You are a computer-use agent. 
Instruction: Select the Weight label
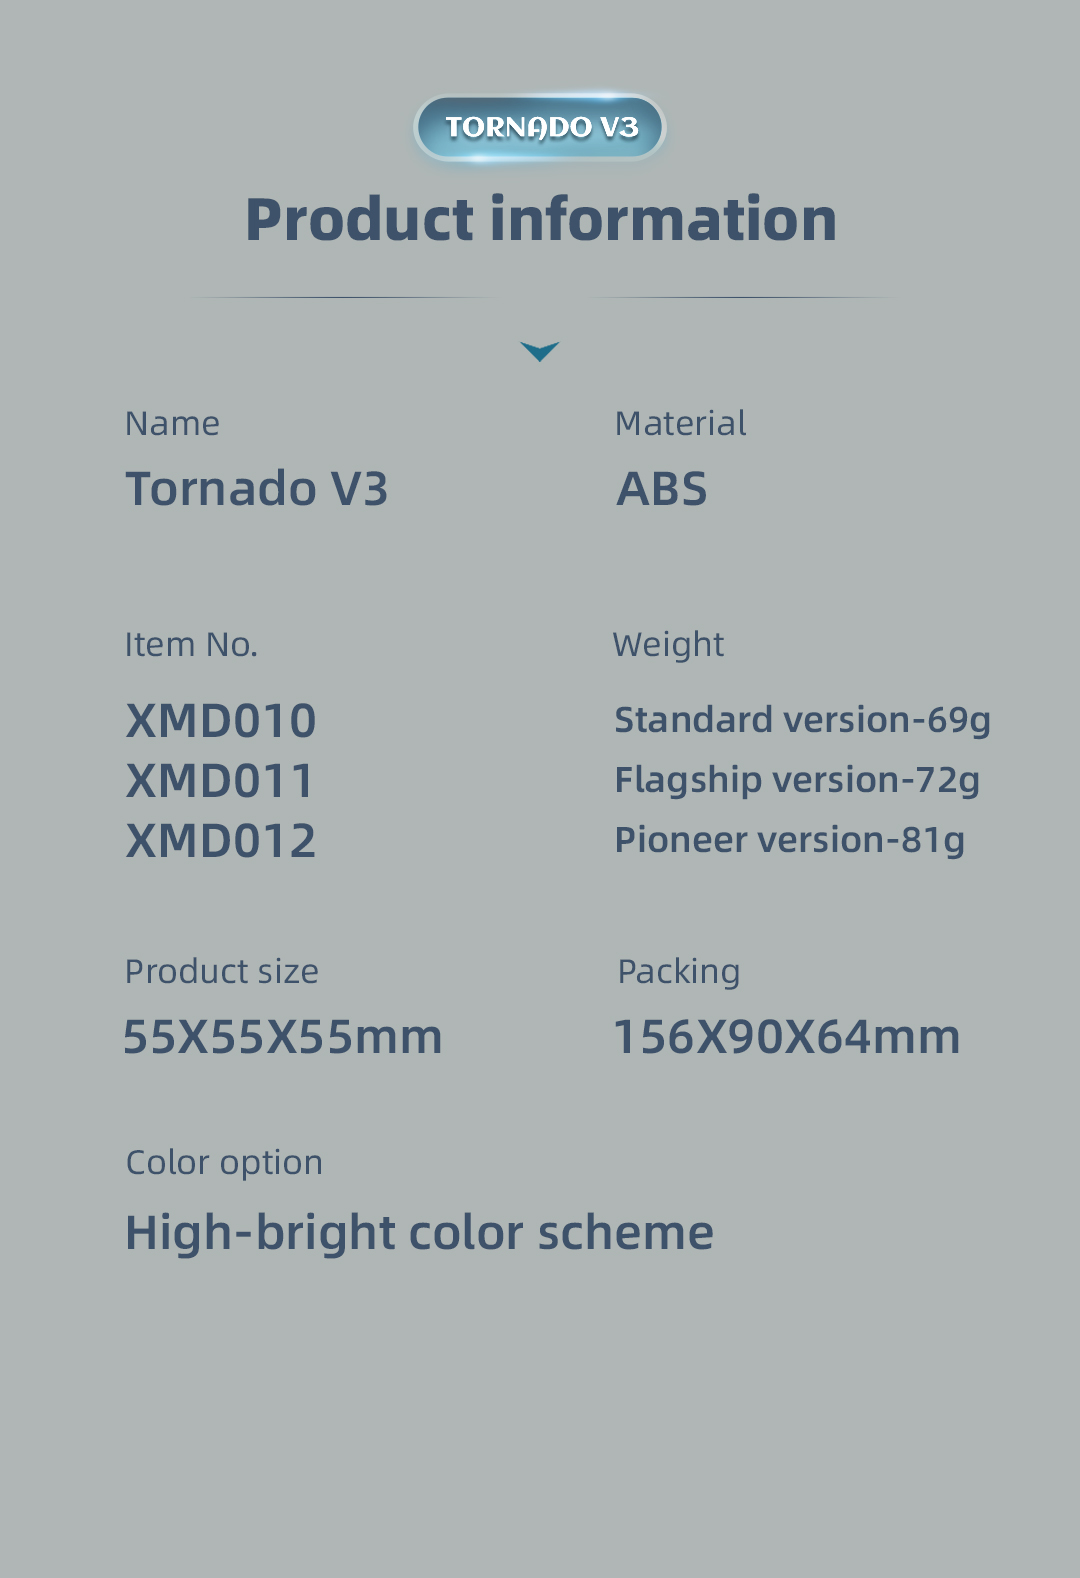point(668,645)
